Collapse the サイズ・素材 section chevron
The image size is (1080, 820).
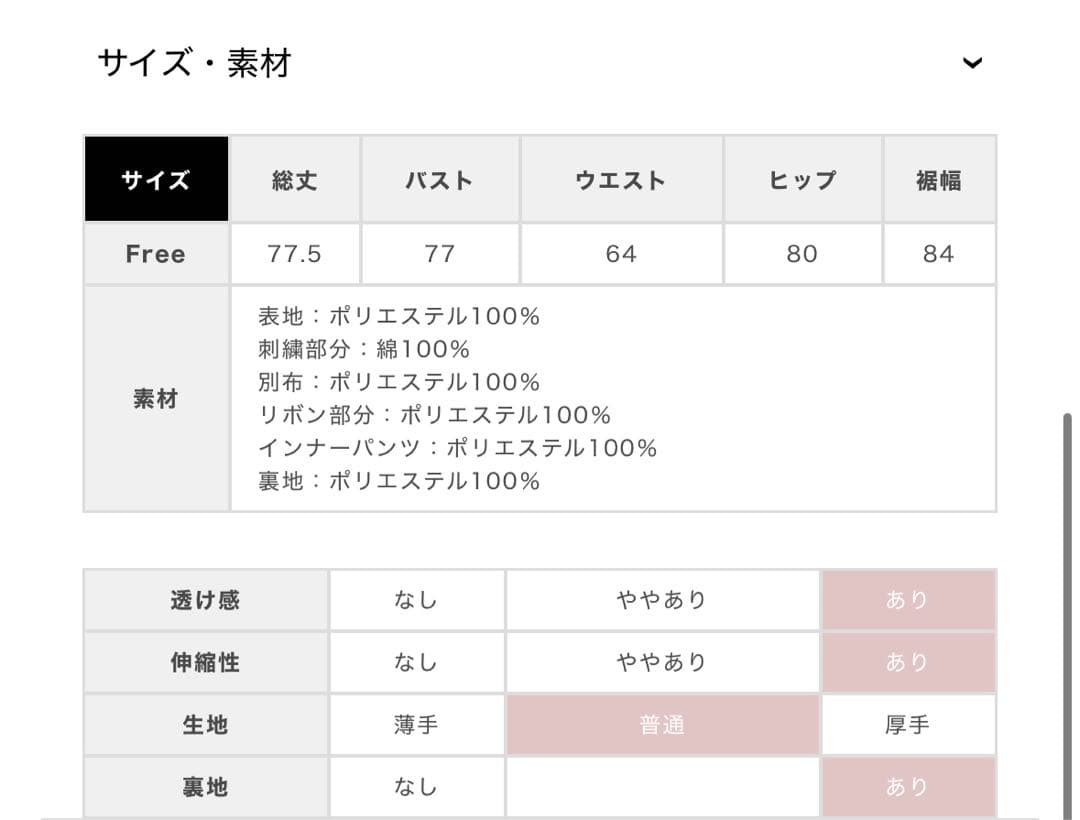click(971, 63)
